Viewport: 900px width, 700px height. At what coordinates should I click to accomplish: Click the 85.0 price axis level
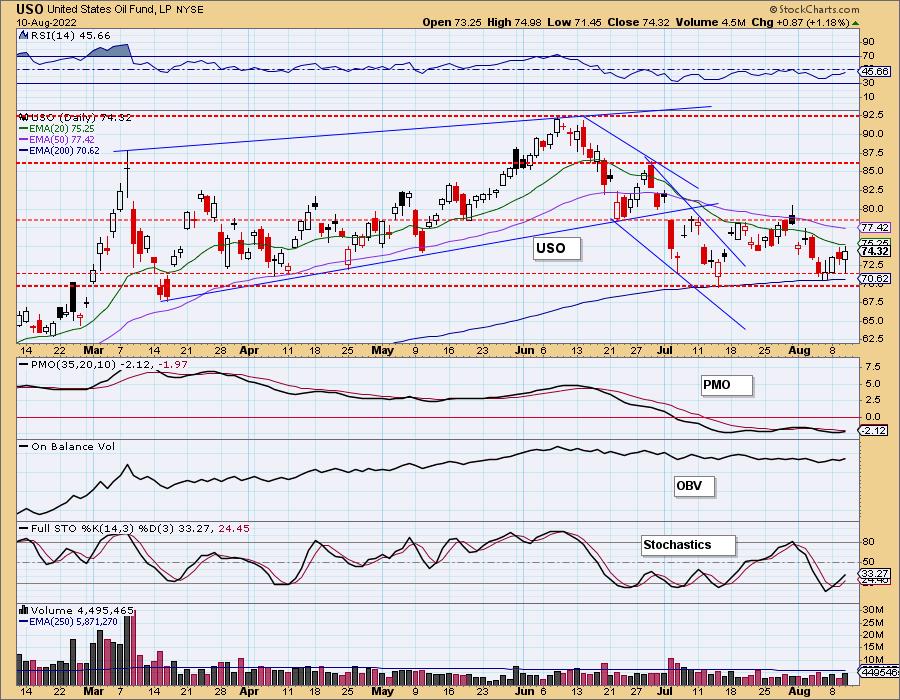(x=872, y=171)
